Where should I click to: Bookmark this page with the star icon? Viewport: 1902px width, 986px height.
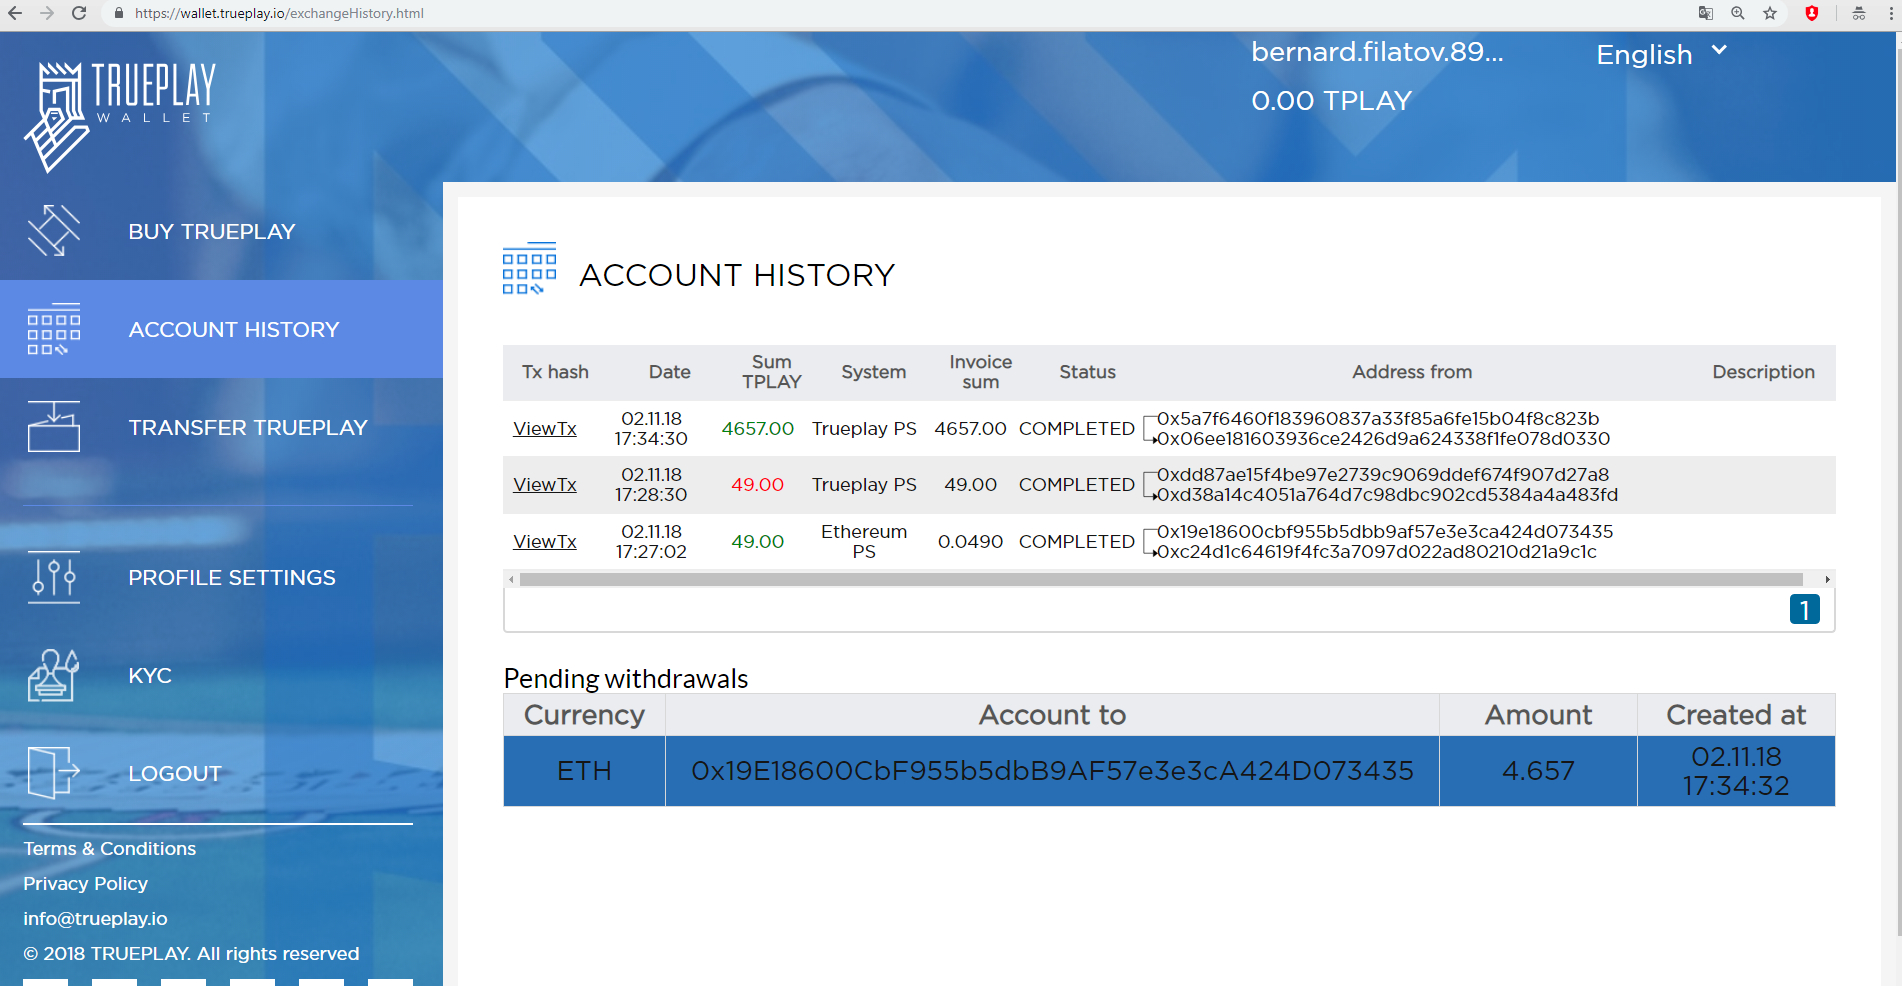point(1770,13)
